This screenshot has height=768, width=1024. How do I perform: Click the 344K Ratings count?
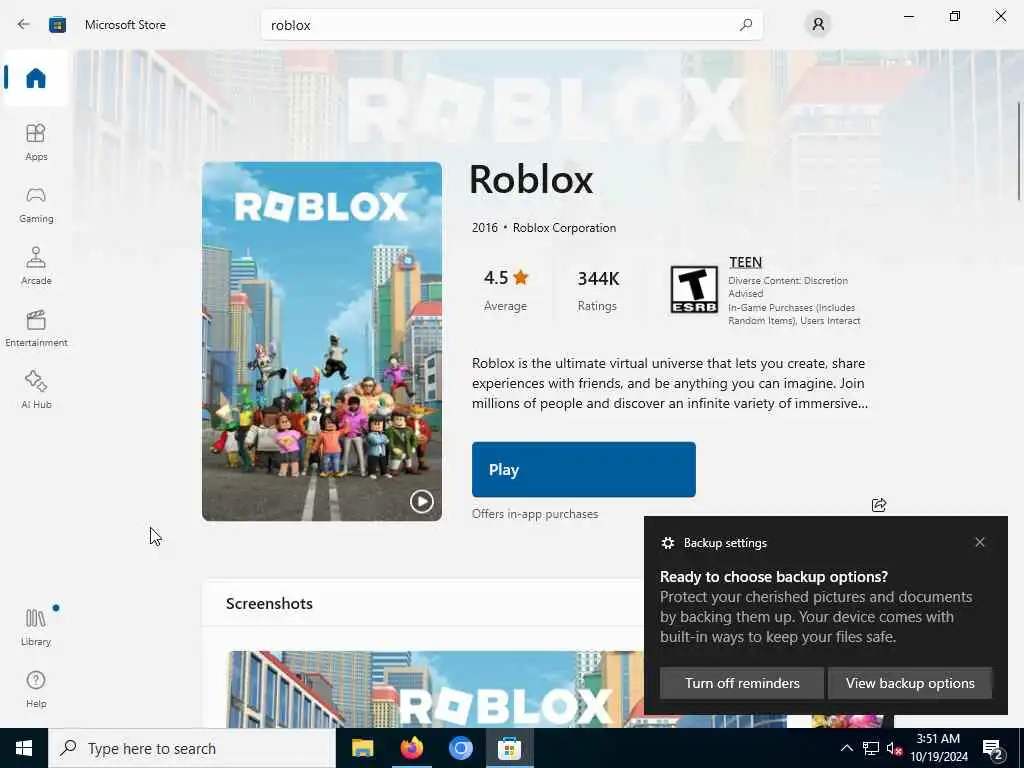[598, 291]
